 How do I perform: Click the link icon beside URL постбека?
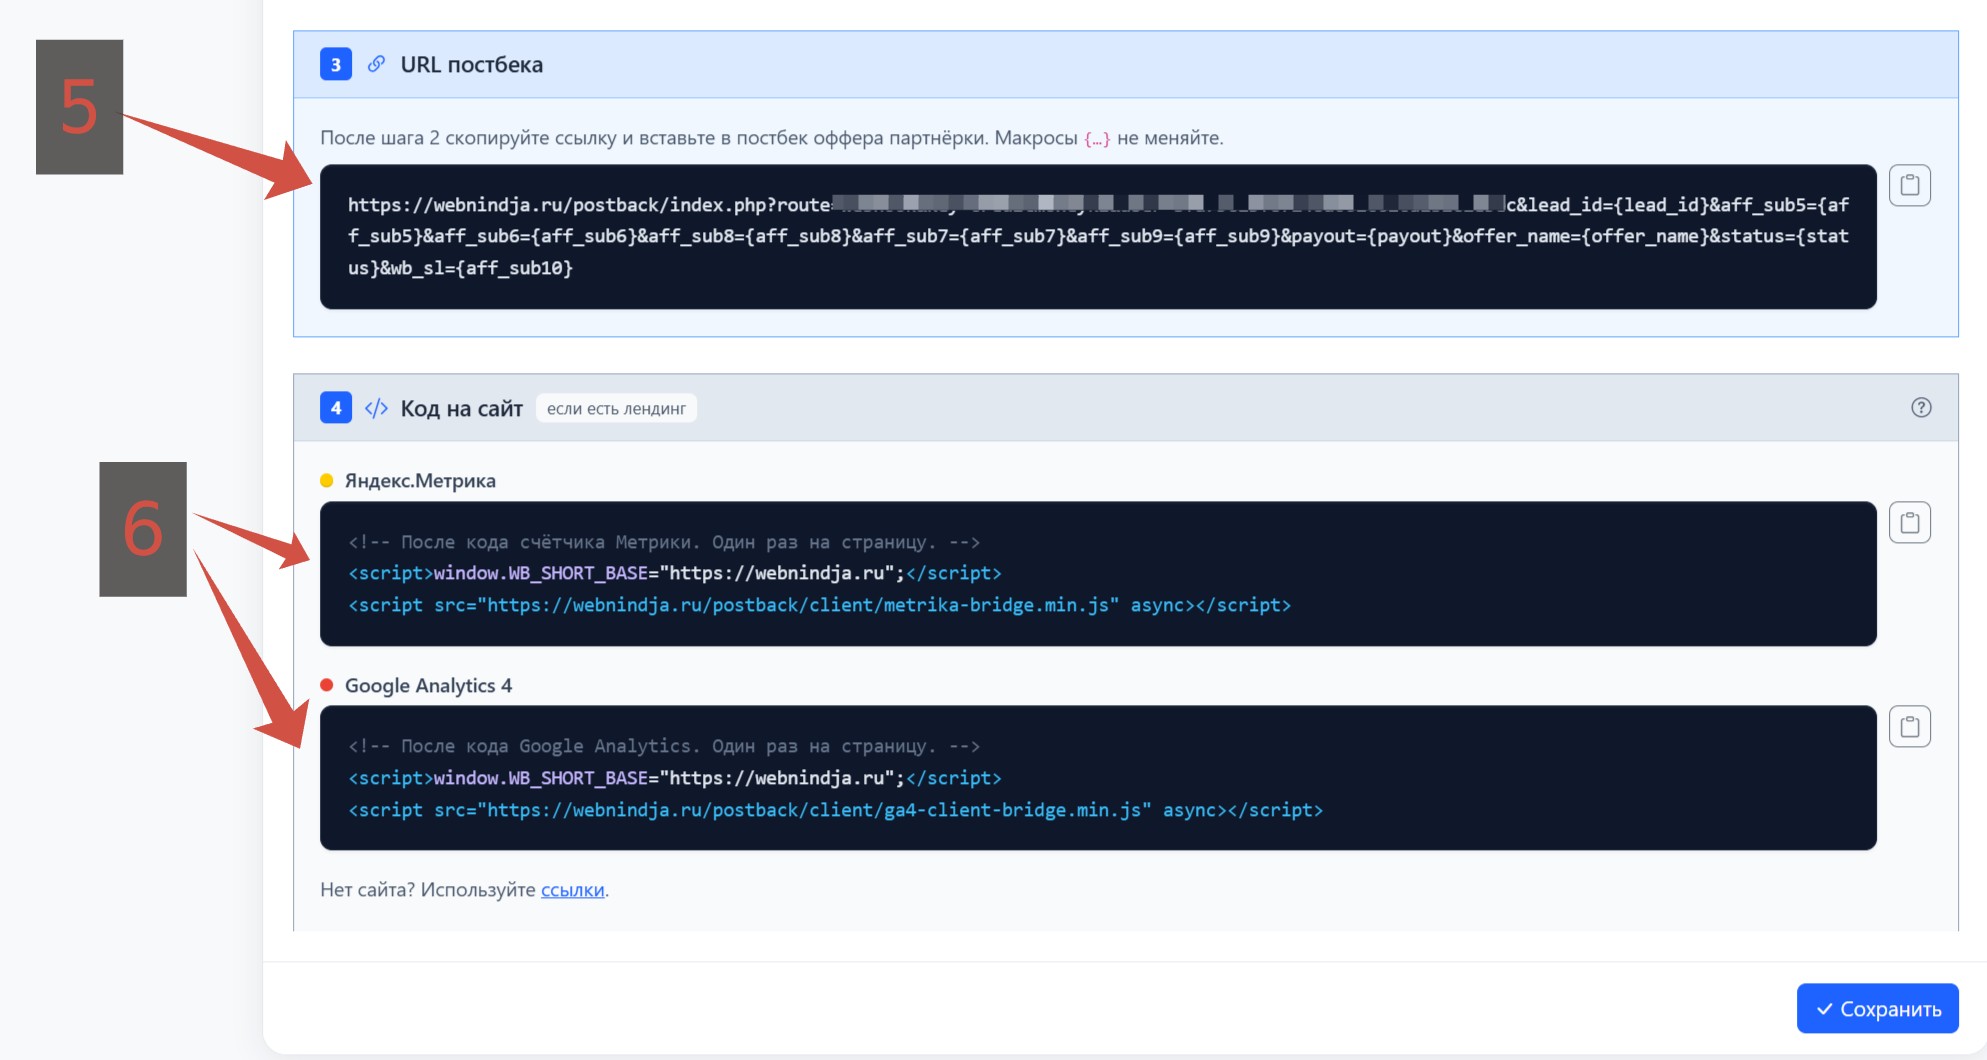[x=376, y=64]
